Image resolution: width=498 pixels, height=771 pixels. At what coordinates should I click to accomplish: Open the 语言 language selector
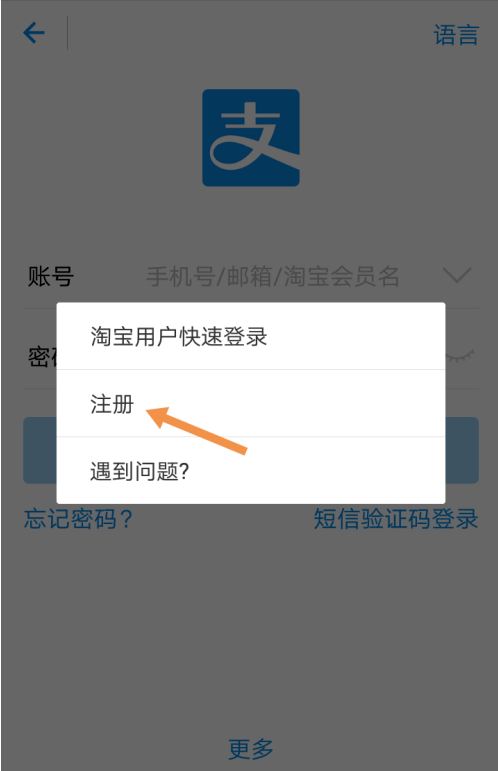pos(456,35)
